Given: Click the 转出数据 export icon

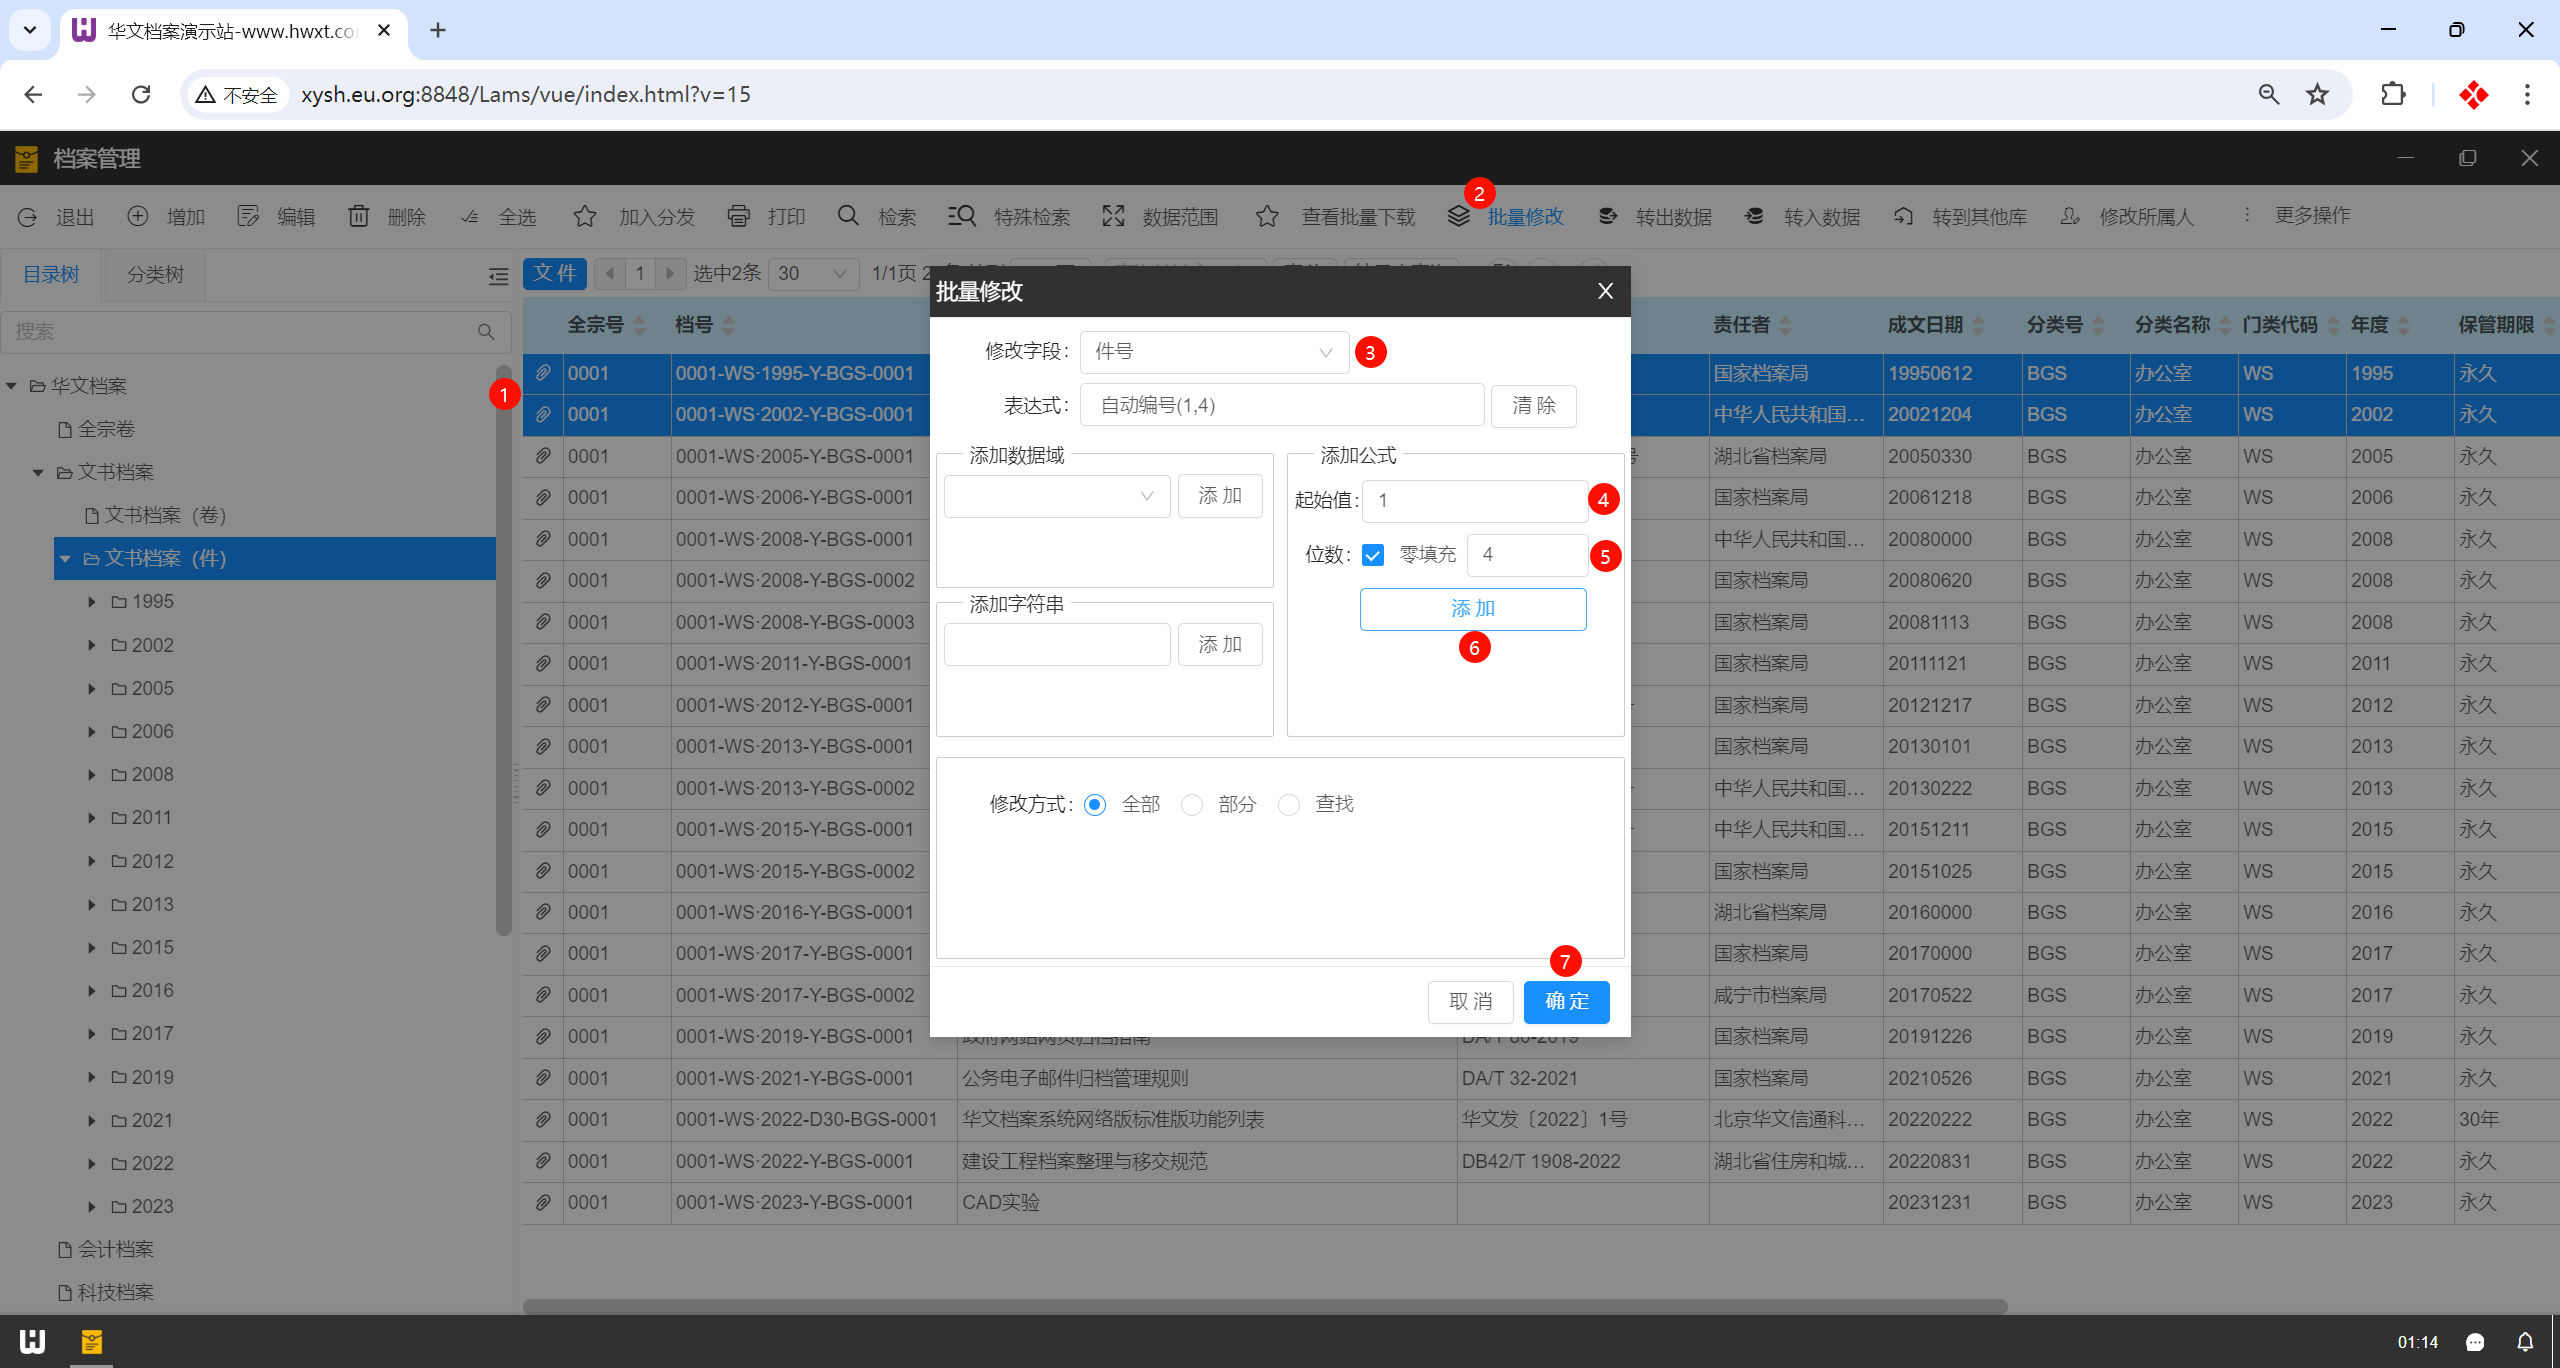Looking at the screenshot, I should (x=1607, y=216).
